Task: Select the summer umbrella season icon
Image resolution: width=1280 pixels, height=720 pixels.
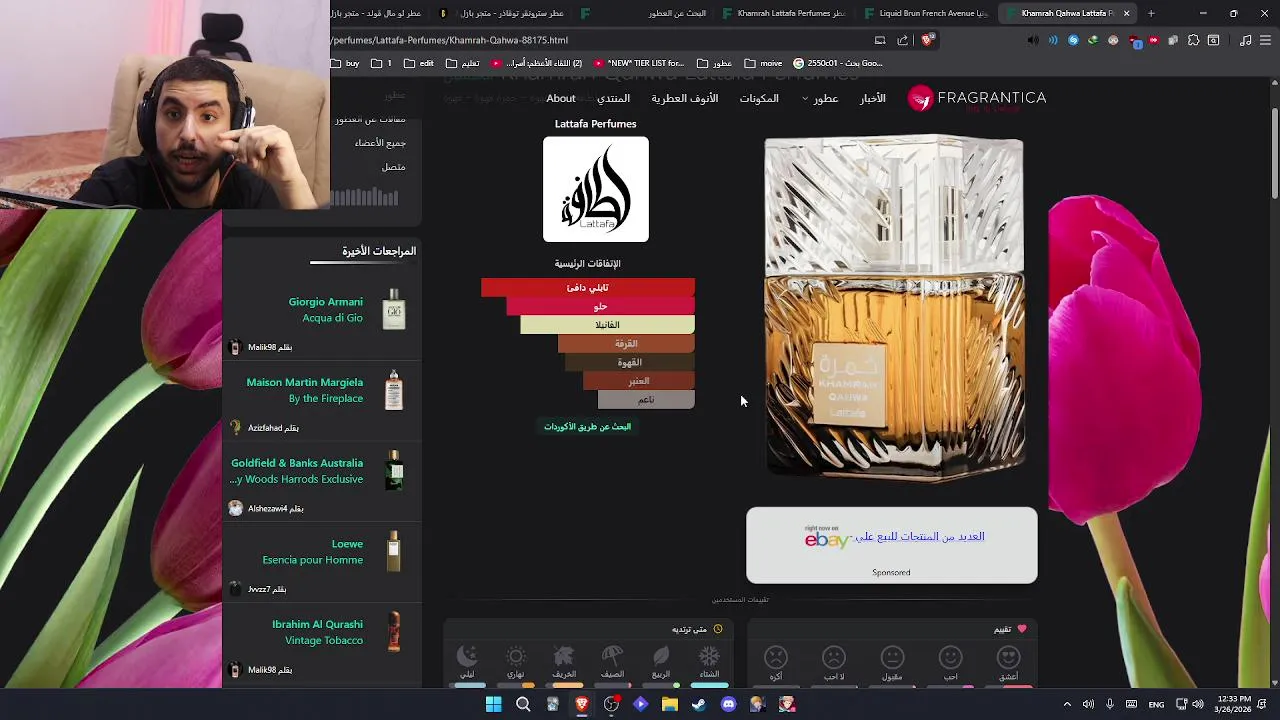Action: coord(612,657)
